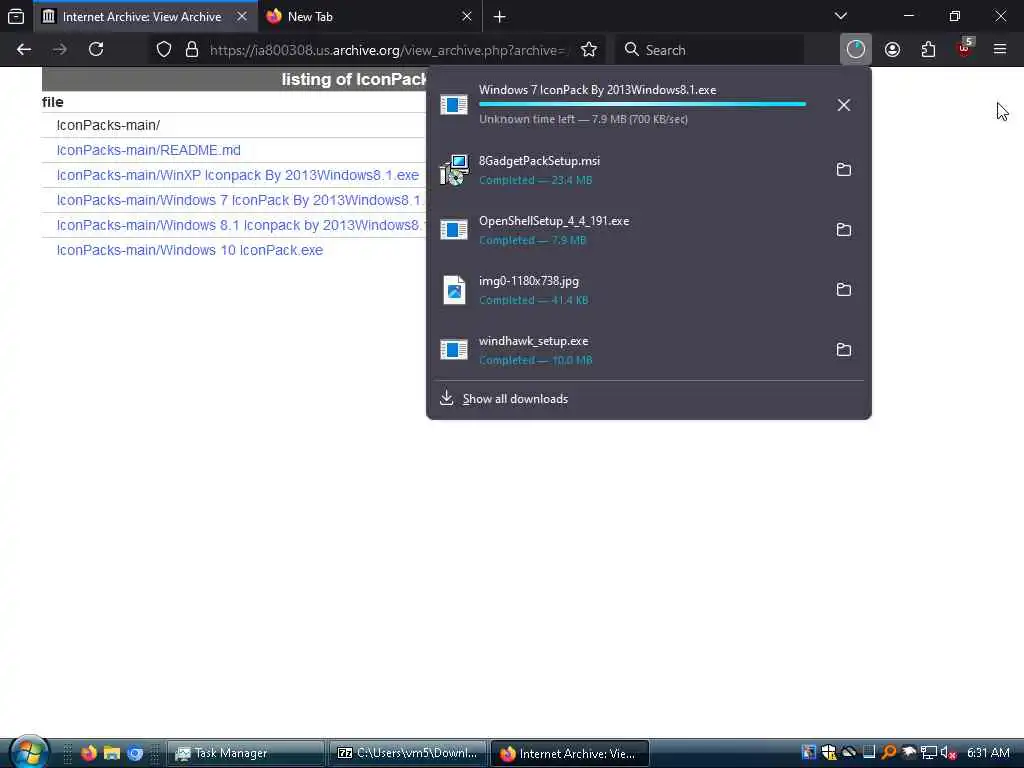Switch to Task Manager on the taskbar
The image size is (1024, 768).
coord(246,753)
